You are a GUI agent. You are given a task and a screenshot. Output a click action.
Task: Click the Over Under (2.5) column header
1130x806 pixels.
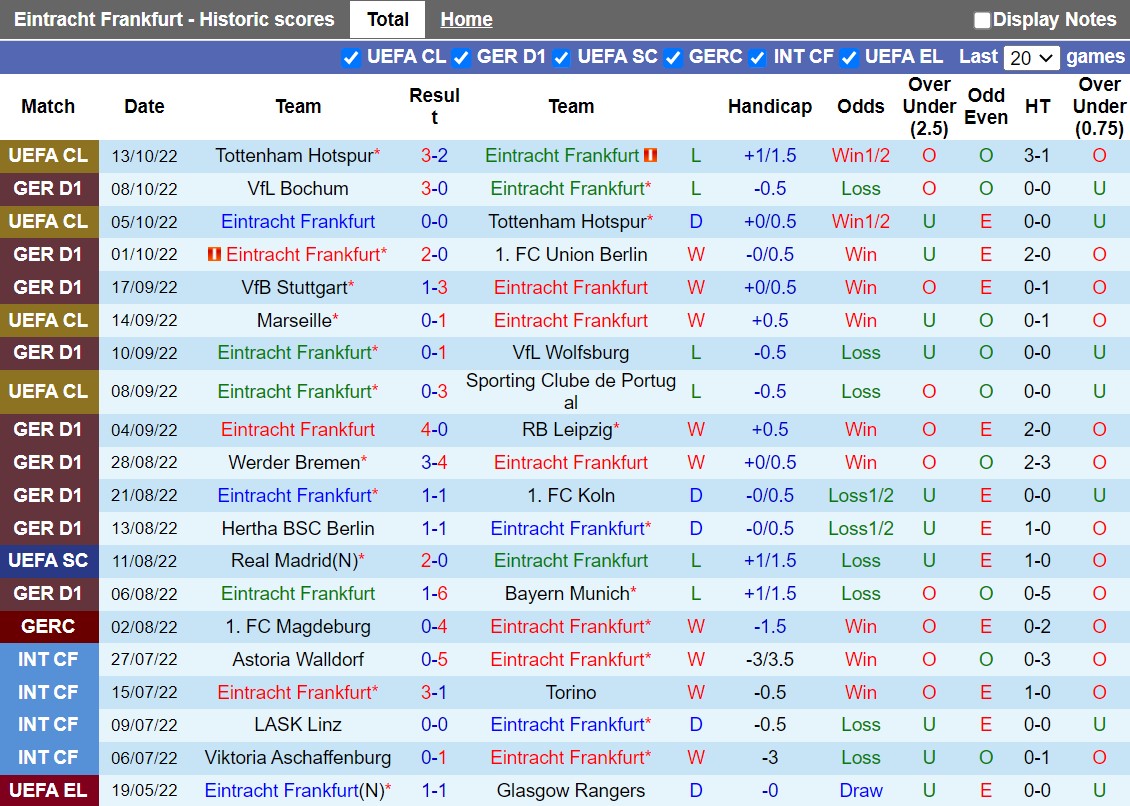pyautogui.click(x=929, y=107)
